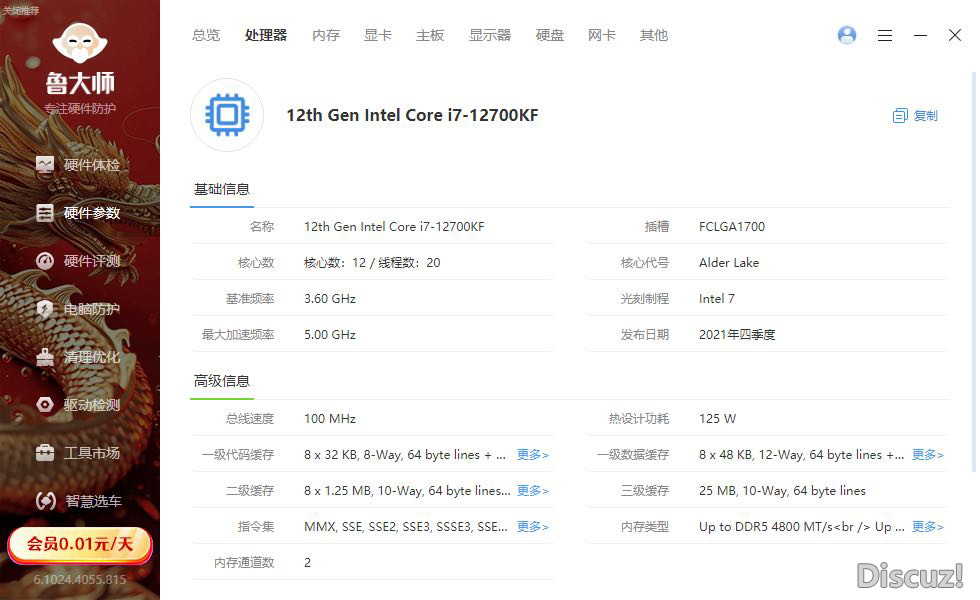Click the Intel 7 lithography value
The image size is (980, 600).
pyautogui.click(x=717, y=299)
